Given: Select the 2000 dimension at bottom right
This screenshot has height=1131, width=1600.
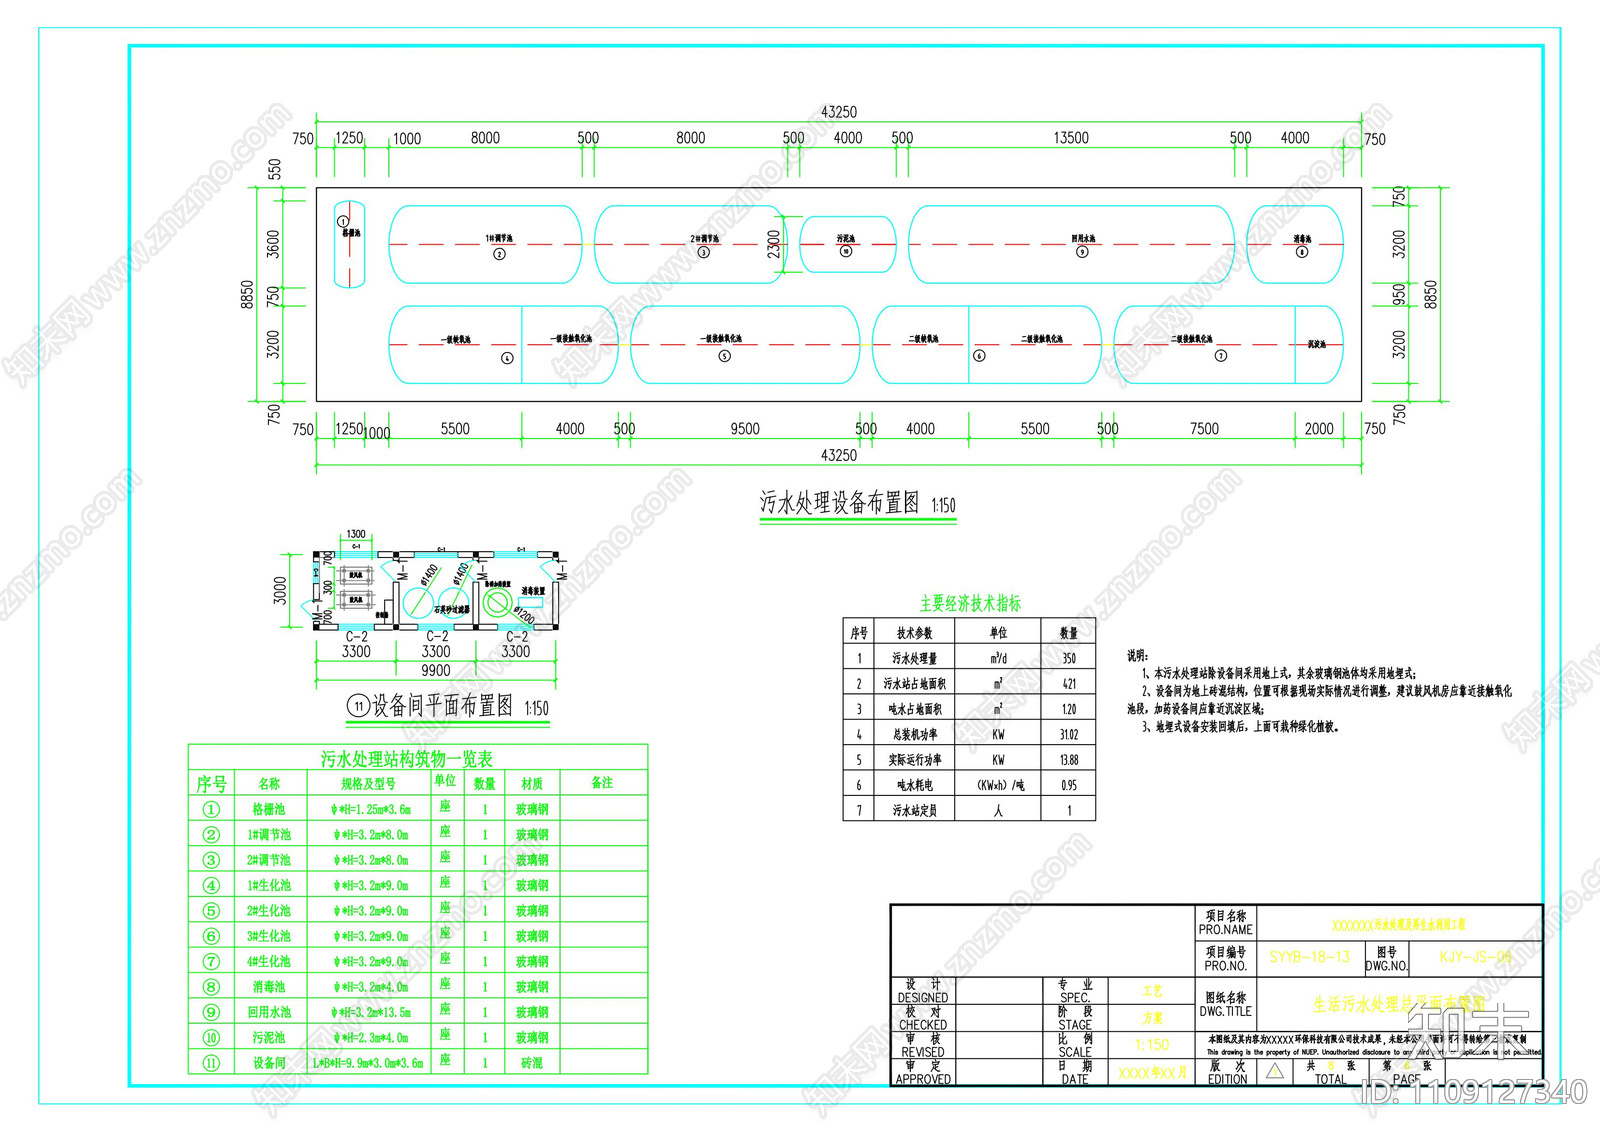Looking at the screenshot, I should (x=1319, y=429).
